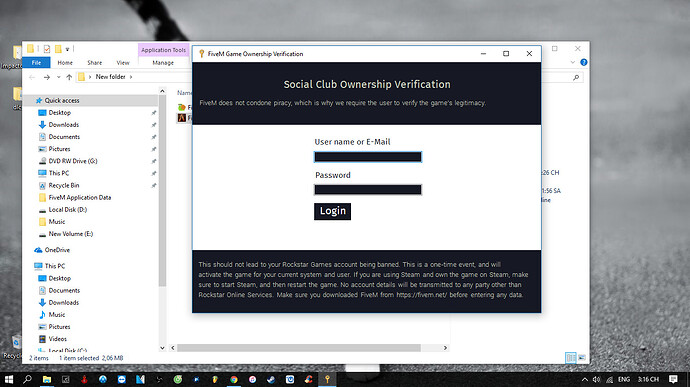
Task: Switch to details view in Explorer
Action: pyautogui.click(x=570, y=358)
